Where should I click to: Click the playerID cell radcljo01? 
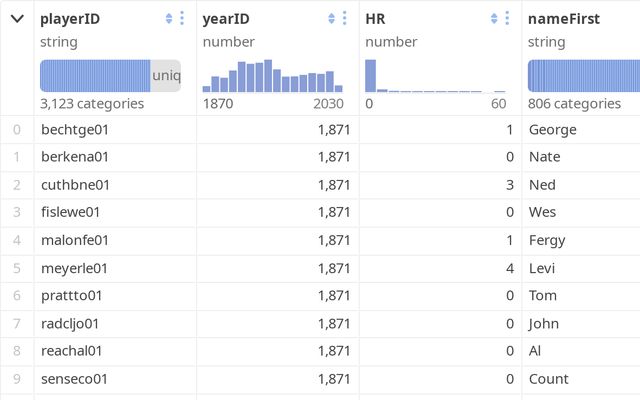[70, 324]
